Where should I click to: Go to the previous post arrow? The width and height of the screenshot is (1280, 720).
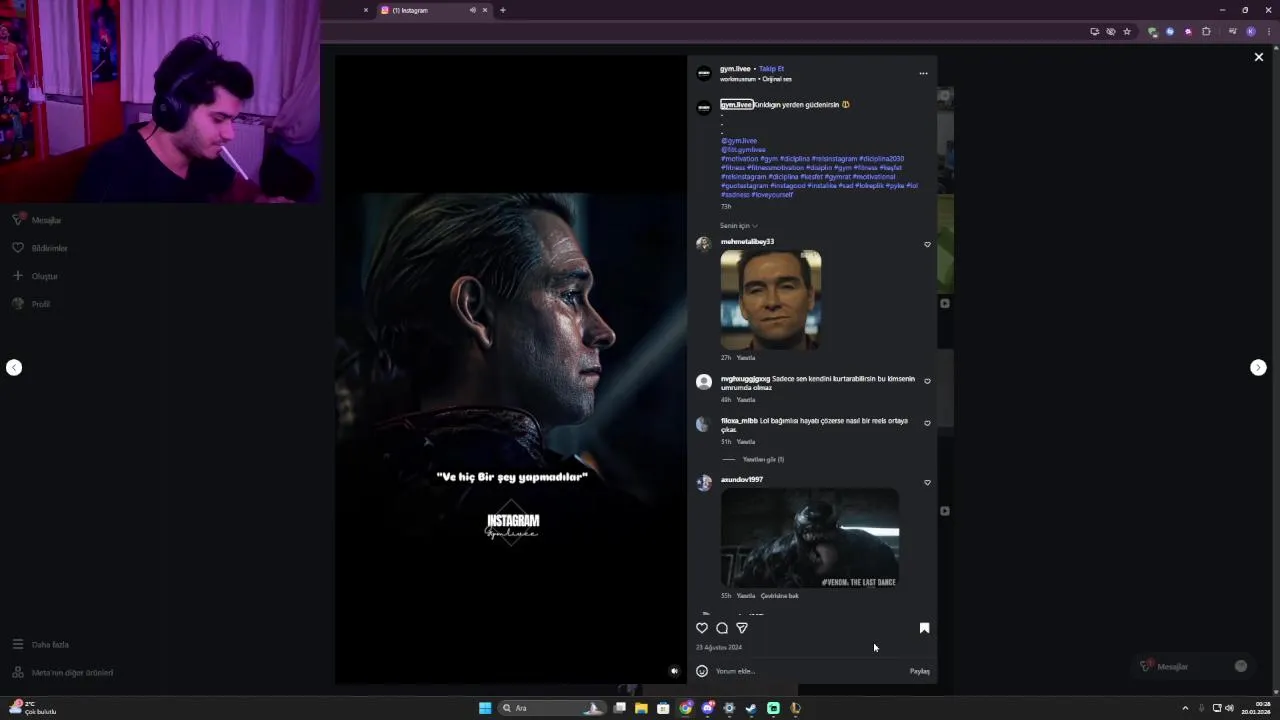(14, 367)
